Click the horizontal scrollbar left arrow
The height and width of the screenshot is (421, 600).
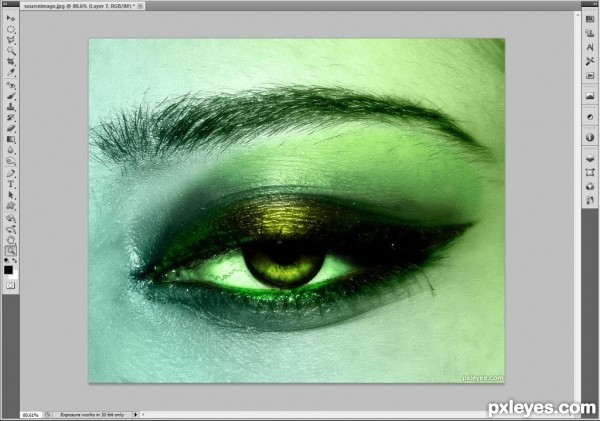(x=143, y=414)
